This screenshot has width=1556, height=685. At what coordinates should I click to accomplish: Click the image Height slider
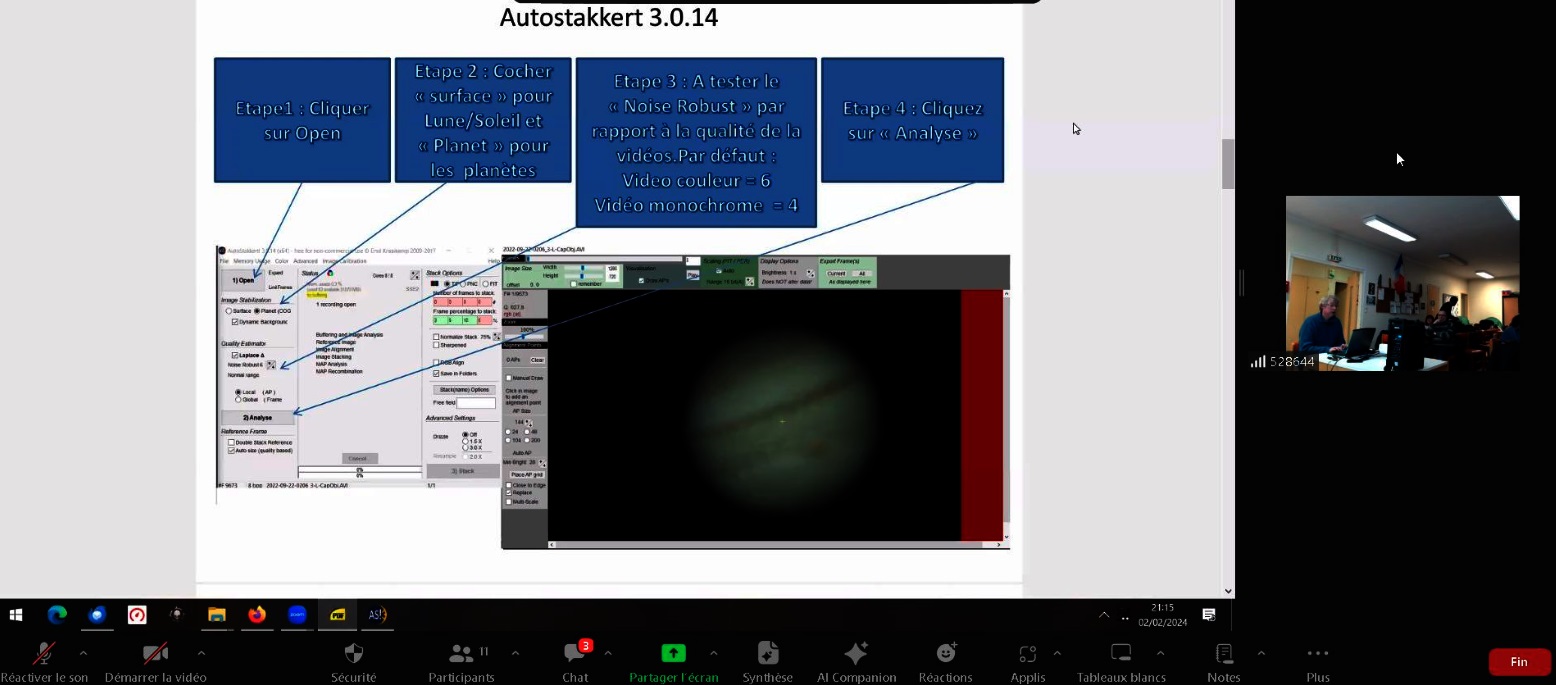pos(584,276)
